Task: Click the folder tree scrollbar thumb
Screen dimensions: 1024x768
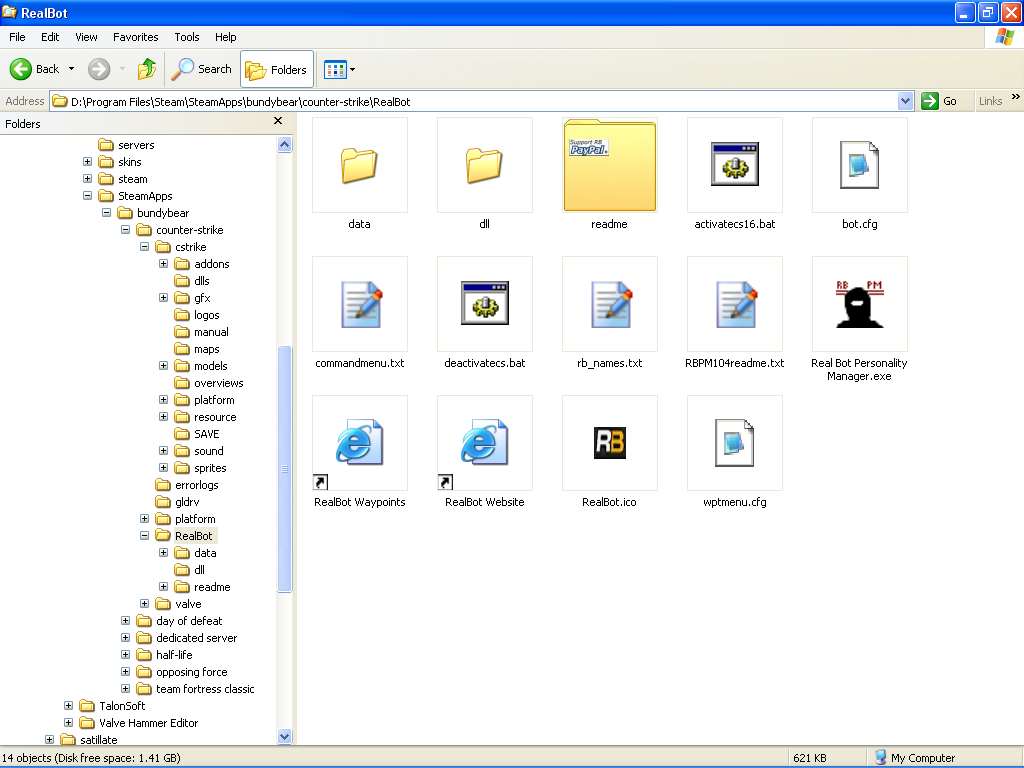Action: point(285,468)
